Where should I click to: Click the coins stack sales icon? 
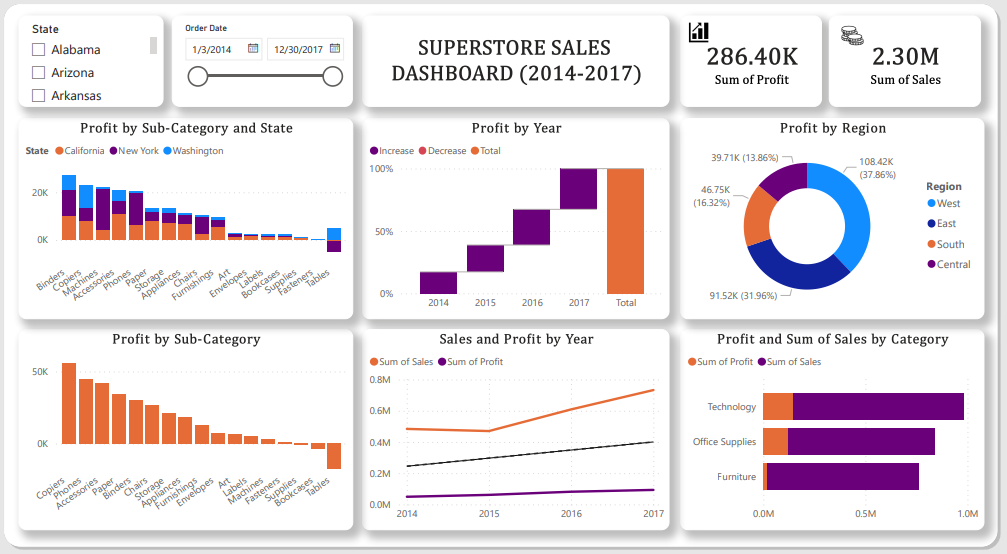[852, 36]
